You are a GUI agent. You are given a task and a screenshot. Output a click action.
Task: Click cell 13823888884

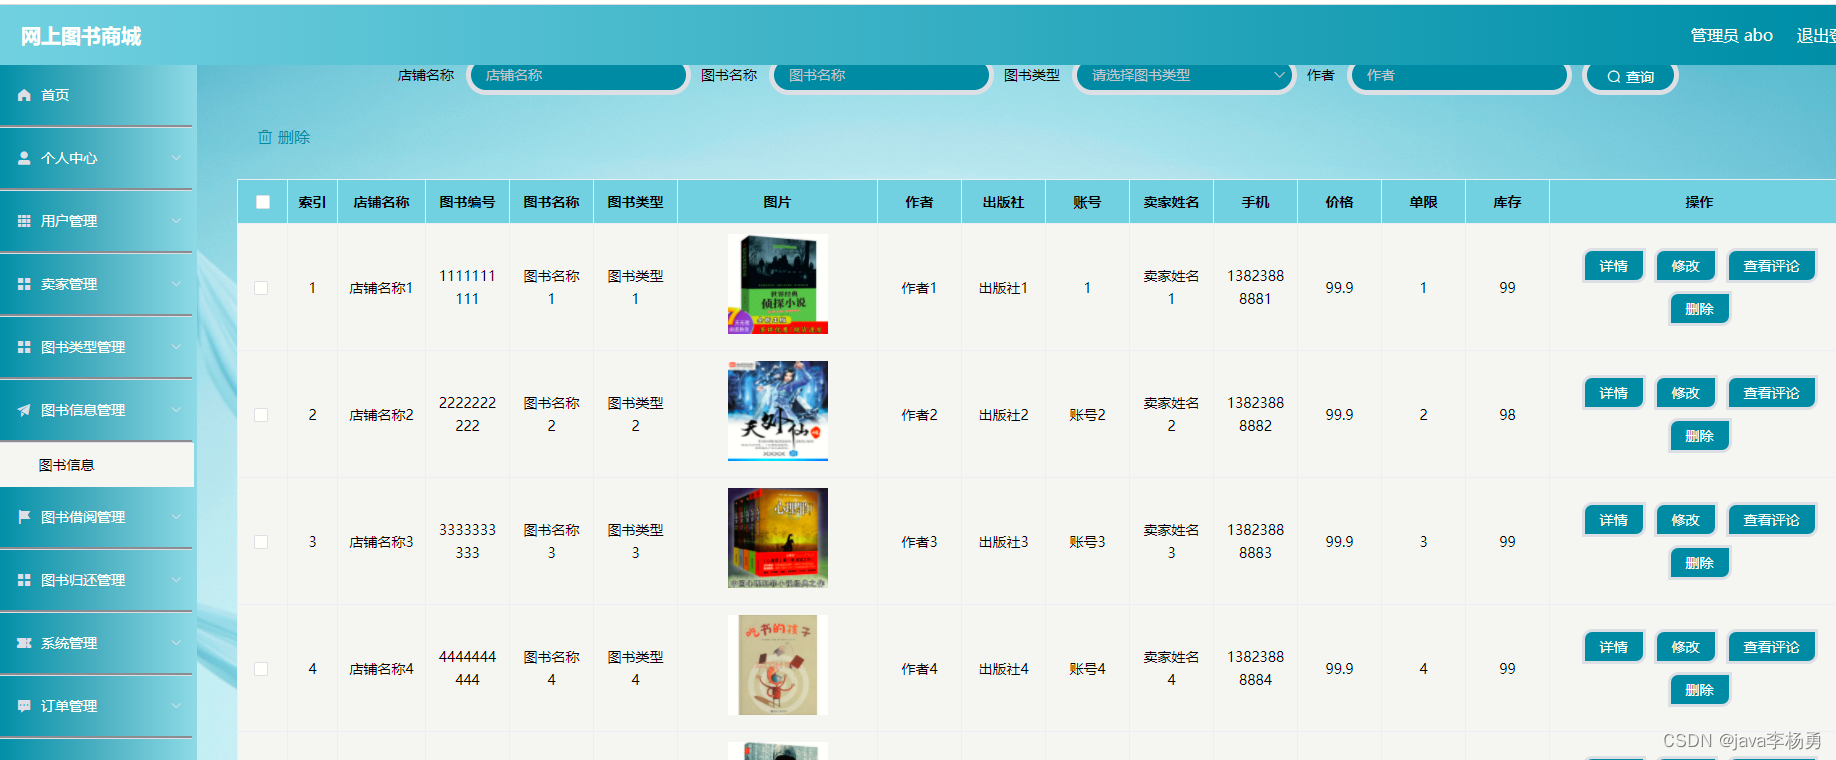tap(1255, 669)
